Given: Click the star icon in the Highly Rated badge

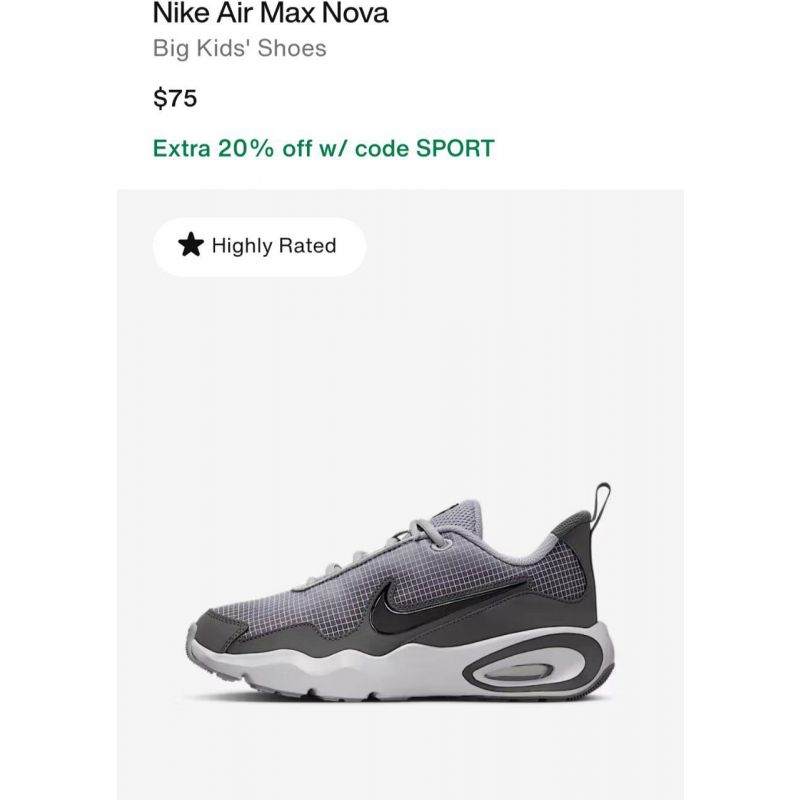Looking at the screenshot, I should pyautogui.click(x=191, y=245).
